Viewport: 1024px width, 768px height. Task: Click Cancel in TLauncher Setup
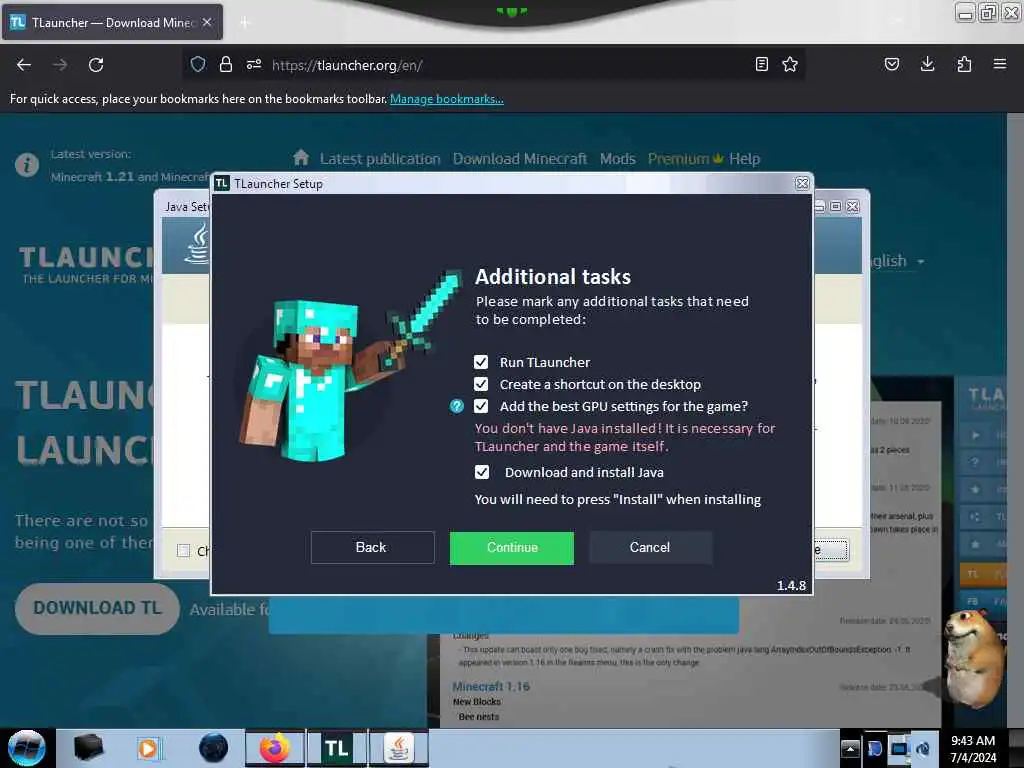coord(650,547)
